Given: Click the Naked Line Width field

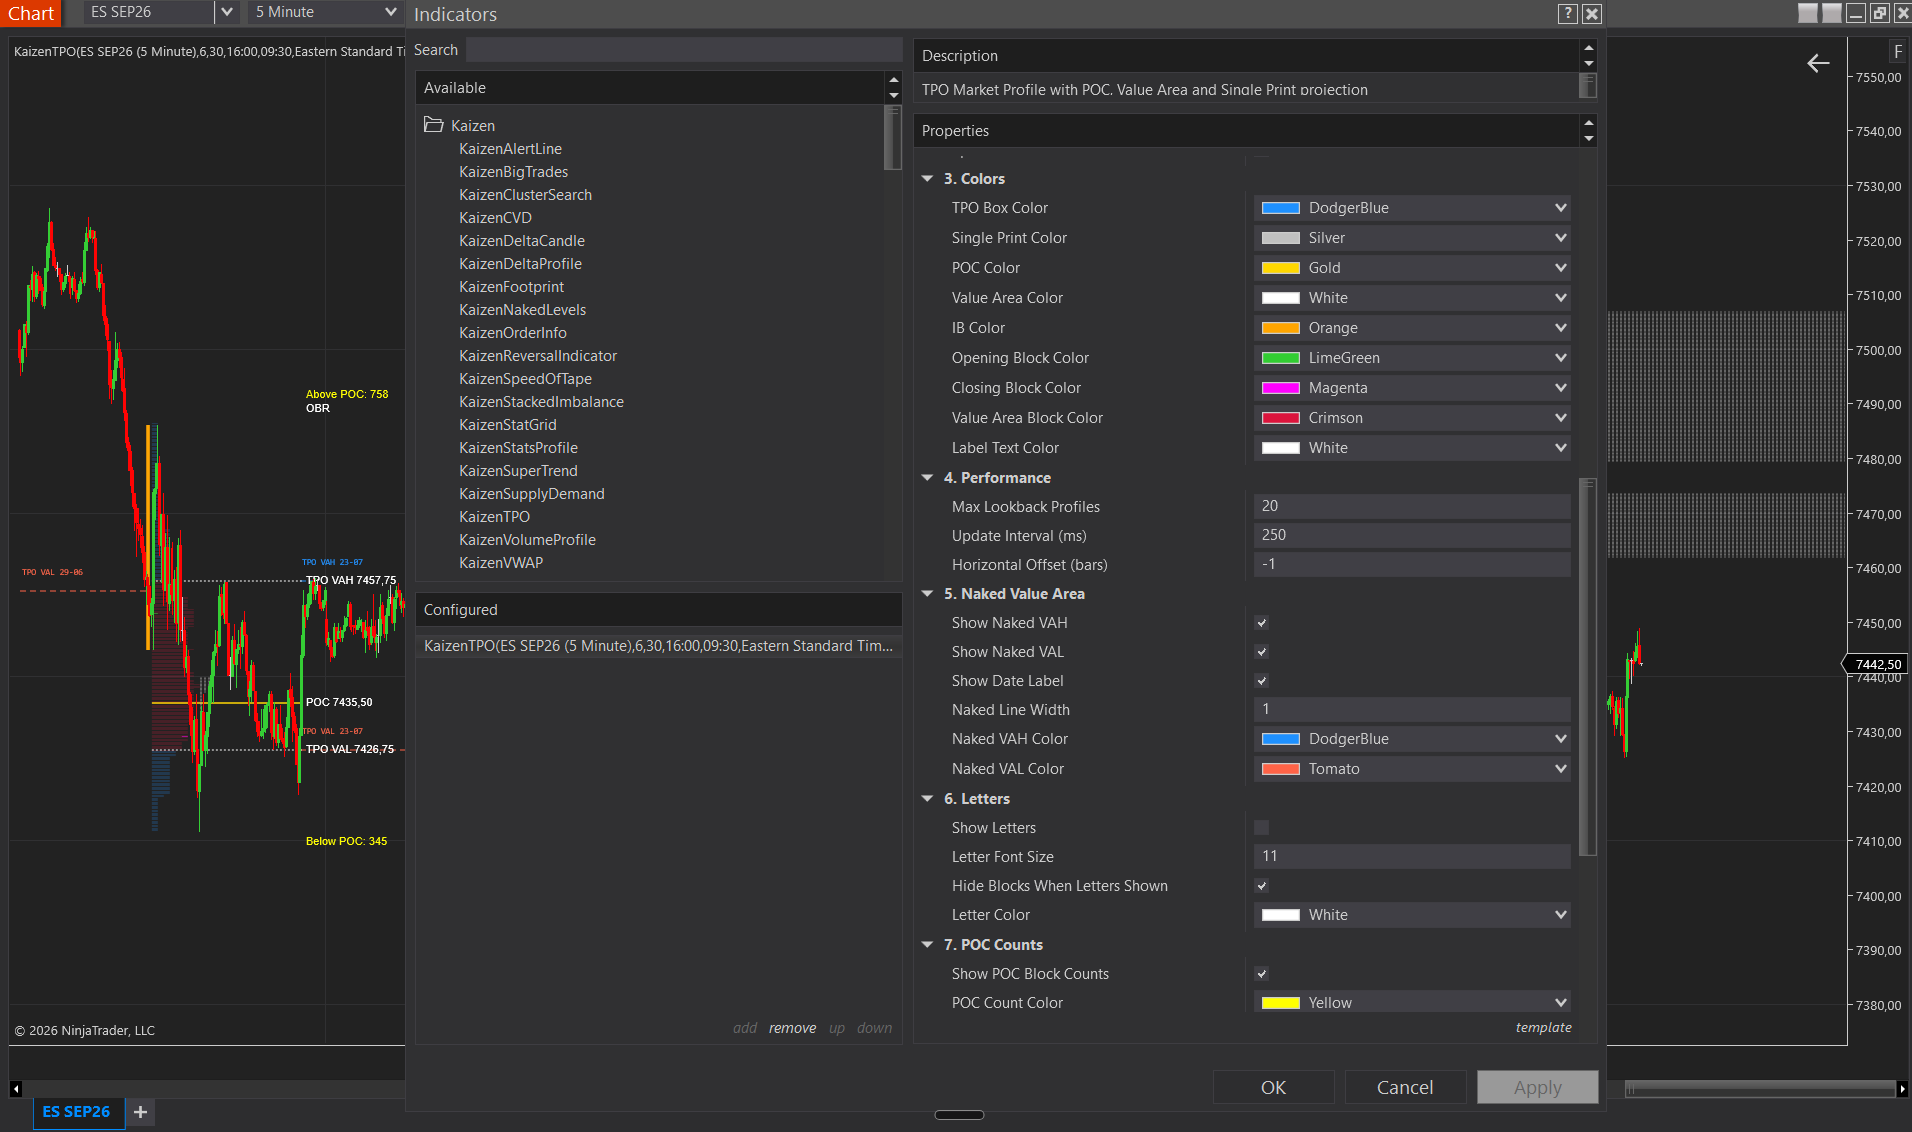Looking at the screenshot, I should pyautogui.click(x=1412, y=709).
